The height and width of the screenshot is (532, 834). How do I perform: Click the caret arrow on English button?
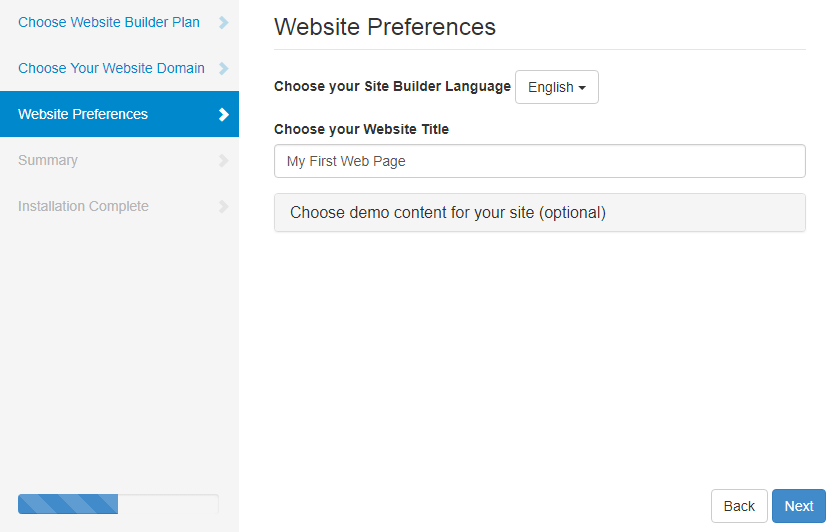582,88
